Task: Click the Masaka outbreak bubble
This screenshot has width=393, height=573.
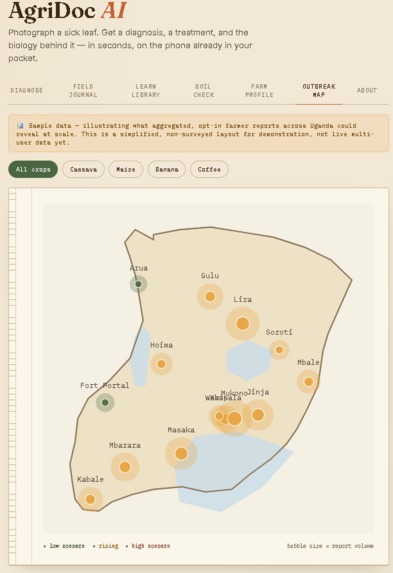Action: point(181,454)
